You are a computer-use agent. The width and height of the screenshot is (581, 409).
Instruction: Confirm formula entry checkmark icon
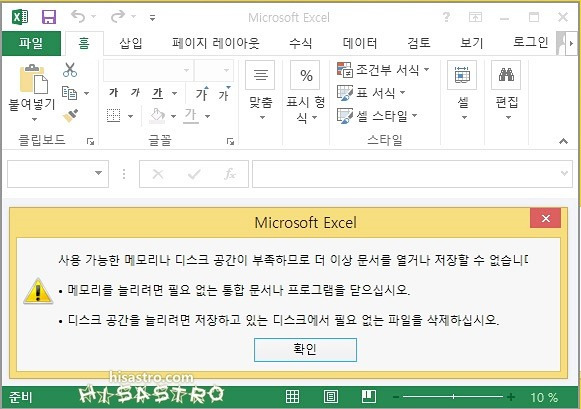pyautogui.click(x=194, y=174)
